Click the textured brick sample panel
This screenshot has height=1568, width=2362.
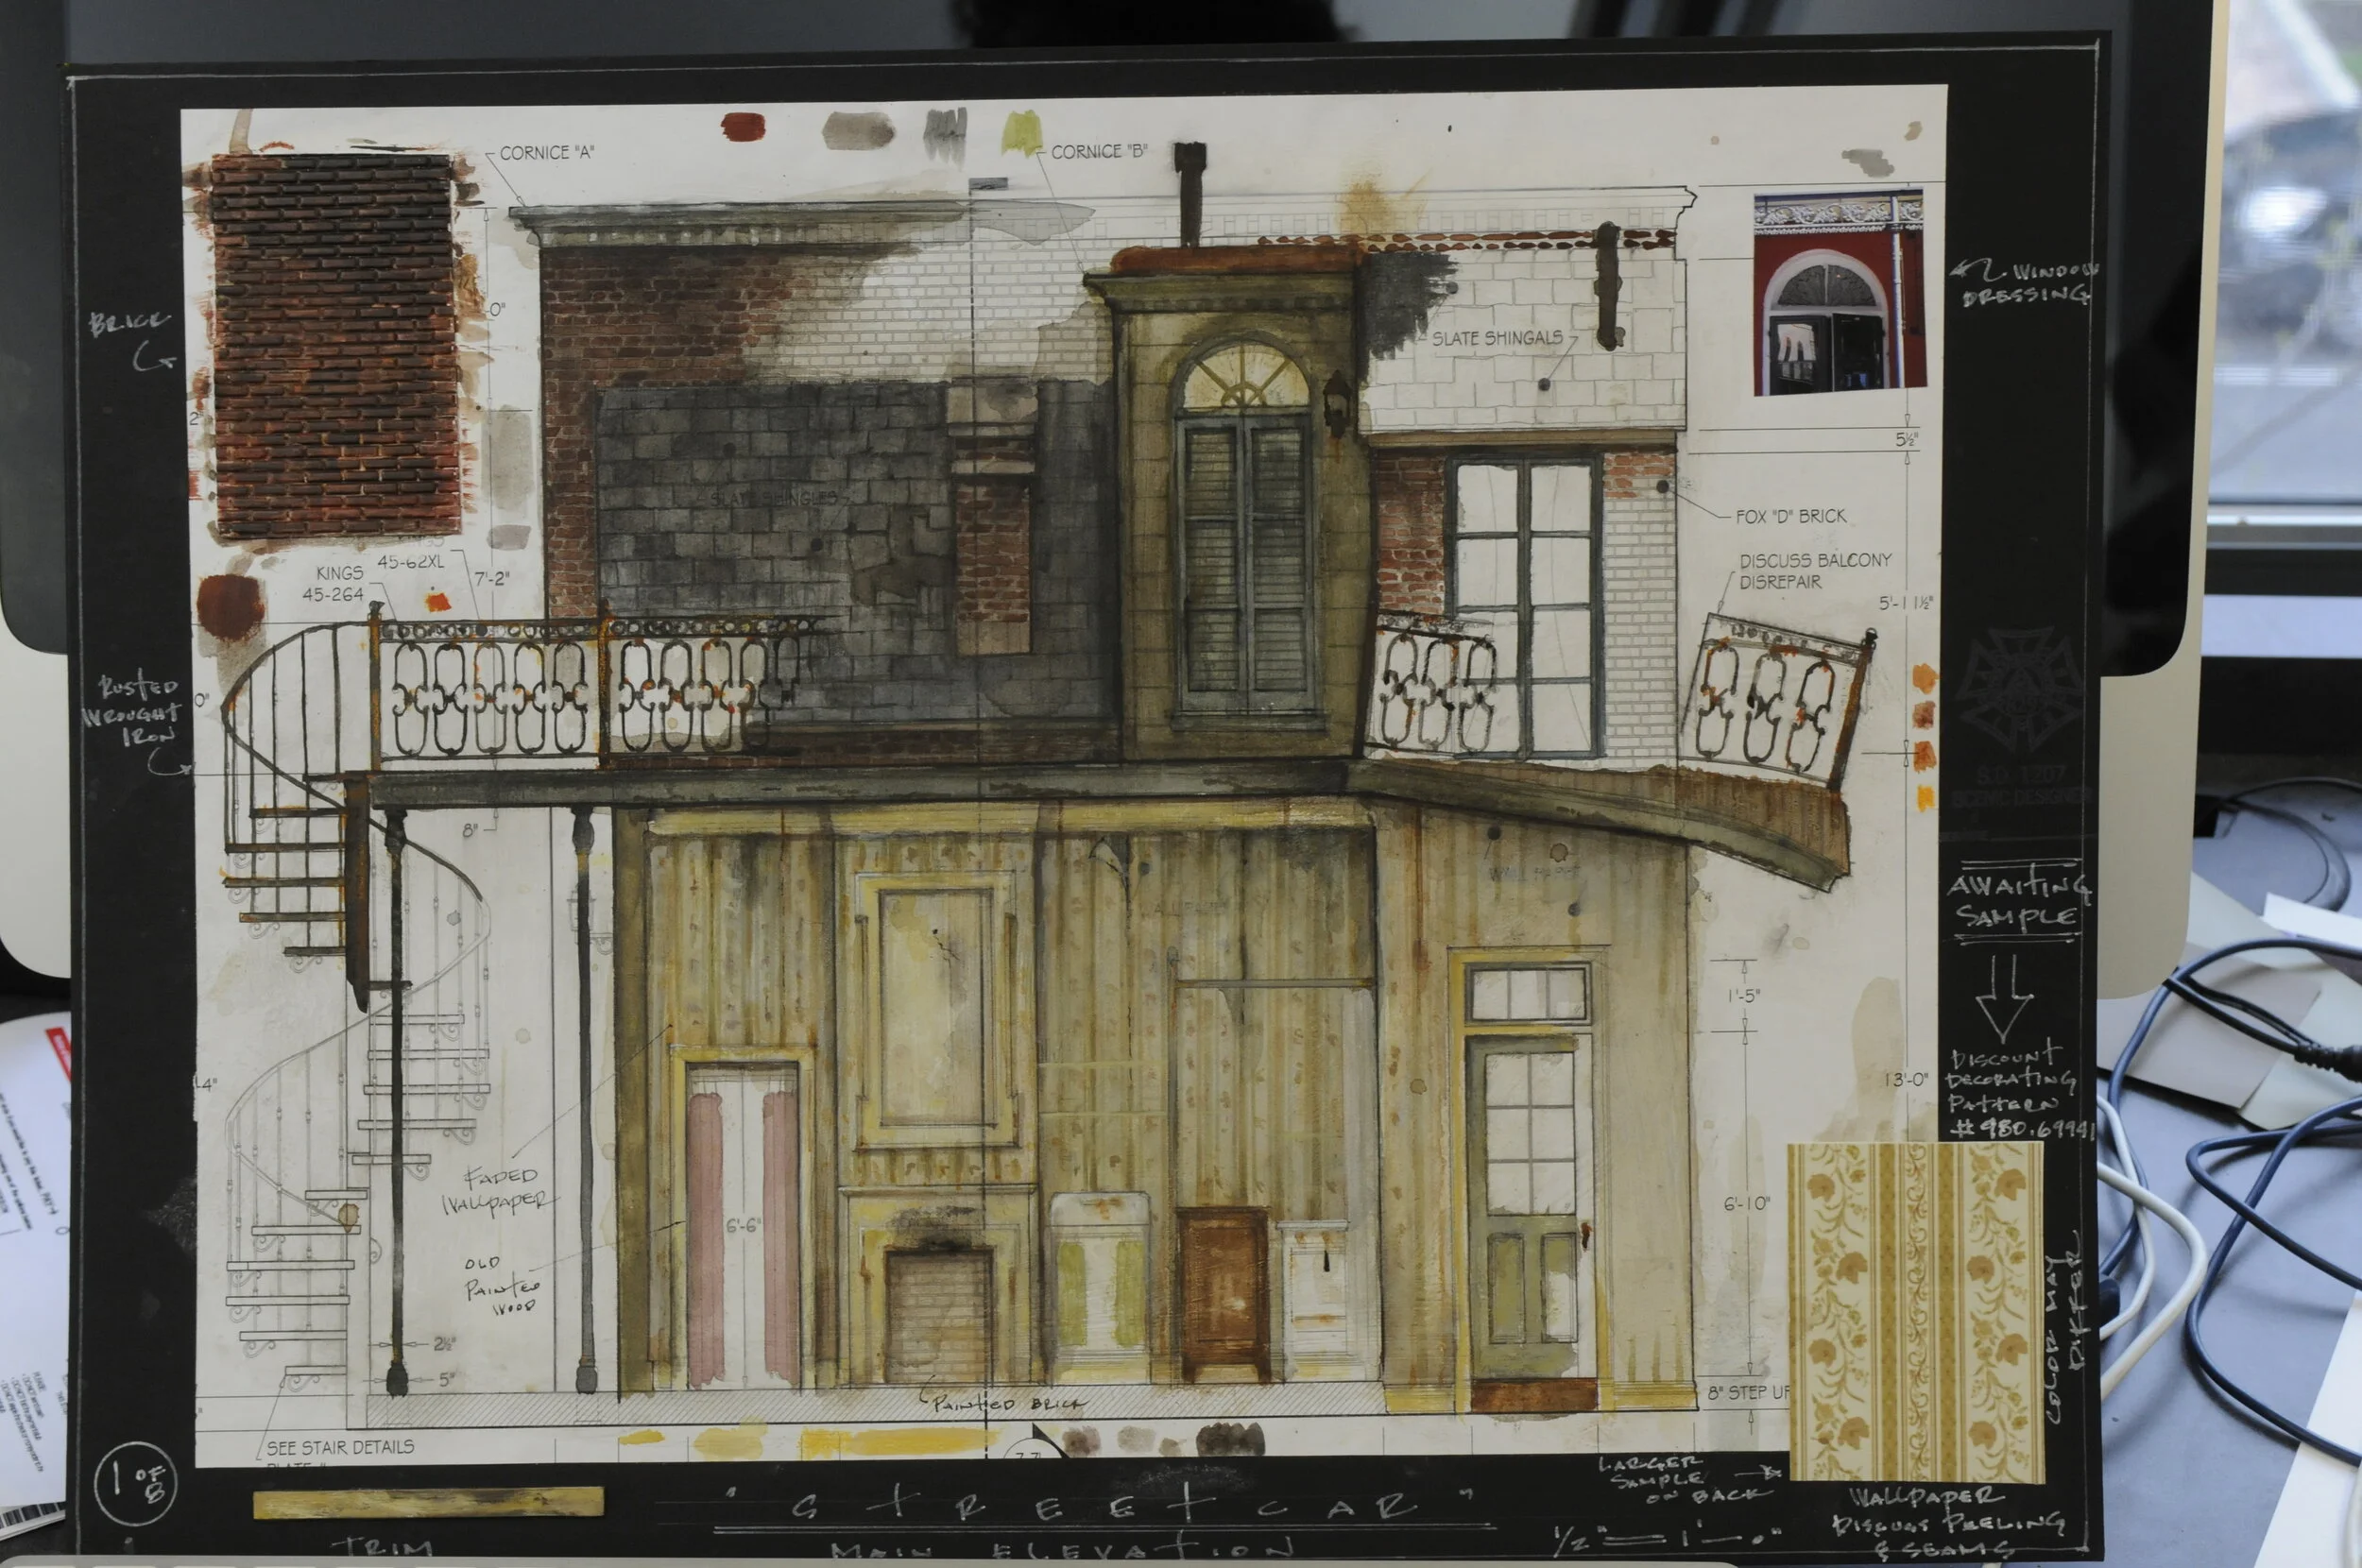pyautogui.click(x=335, y=345)
